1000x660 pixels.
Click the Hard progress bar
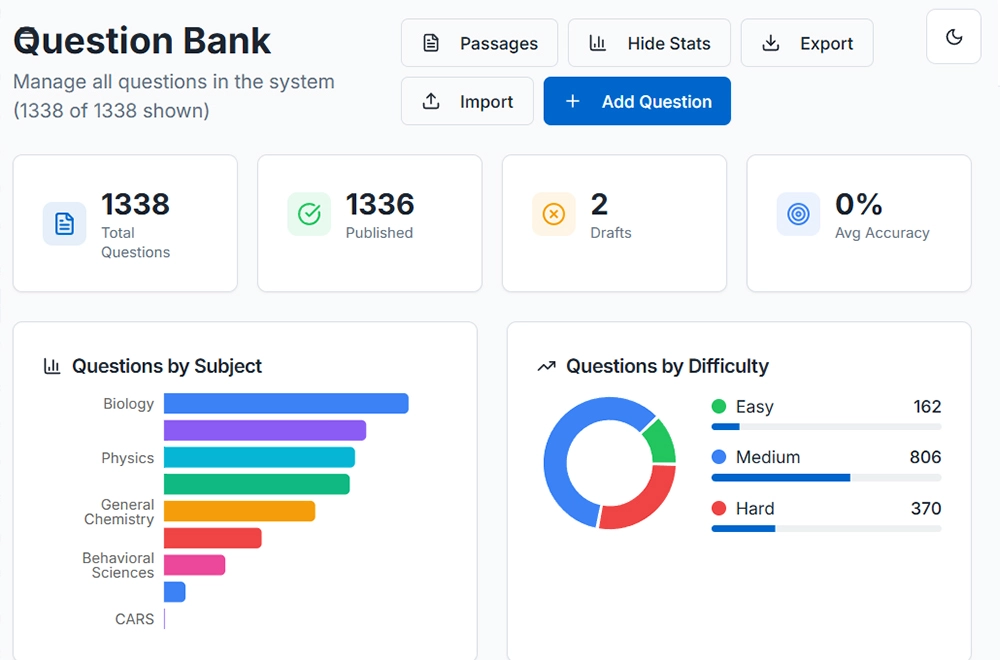827,529
